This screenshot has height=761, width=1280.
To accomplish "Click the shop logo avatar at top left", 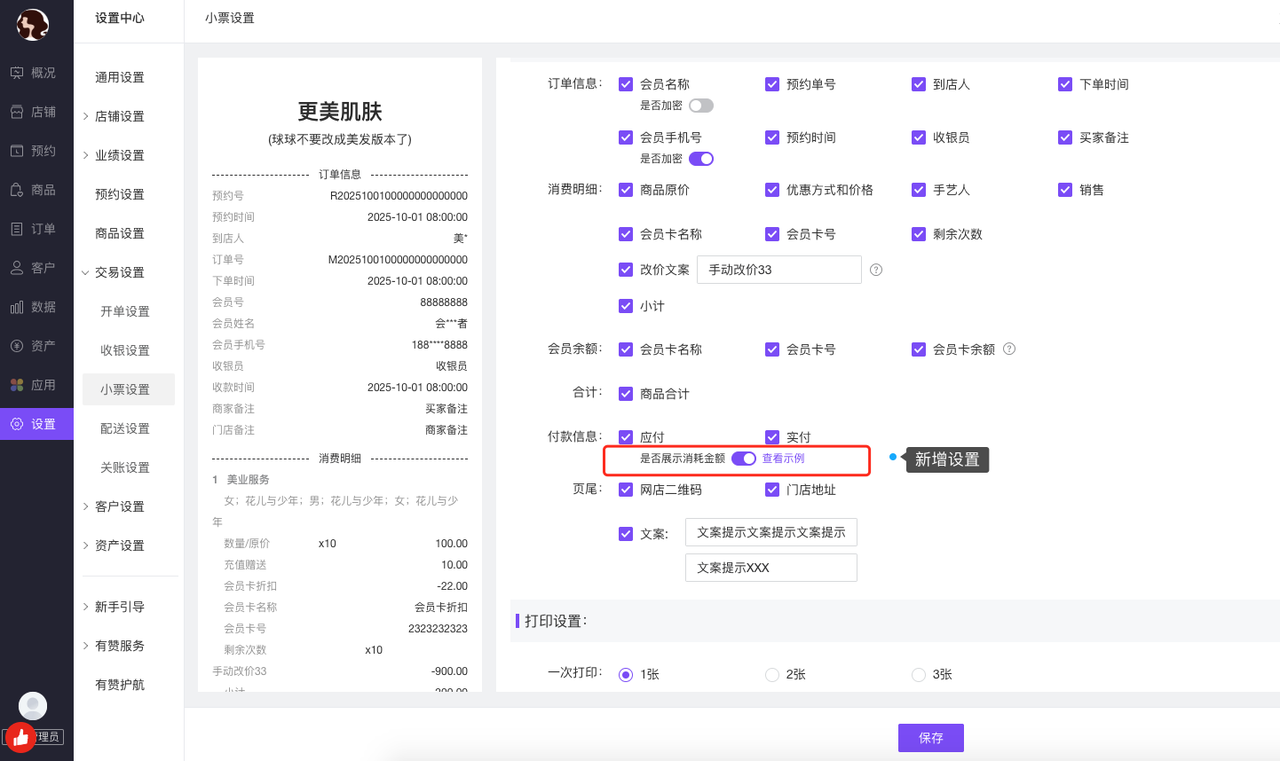I will point(33,25).
